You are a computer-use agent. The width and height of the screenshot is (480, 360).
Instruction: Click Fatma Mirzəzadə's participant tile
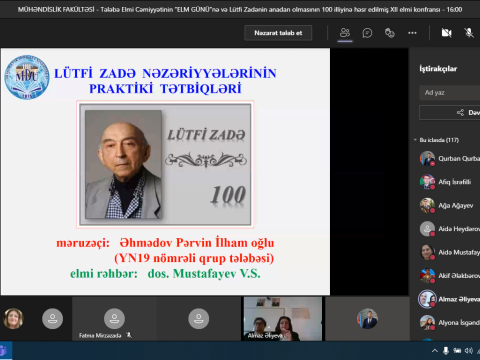pos(114,319)
